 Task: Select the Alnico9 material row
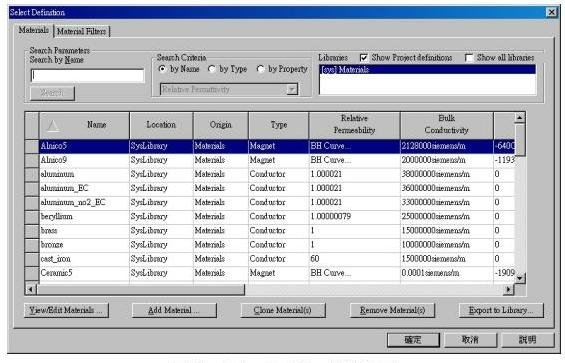277,160
